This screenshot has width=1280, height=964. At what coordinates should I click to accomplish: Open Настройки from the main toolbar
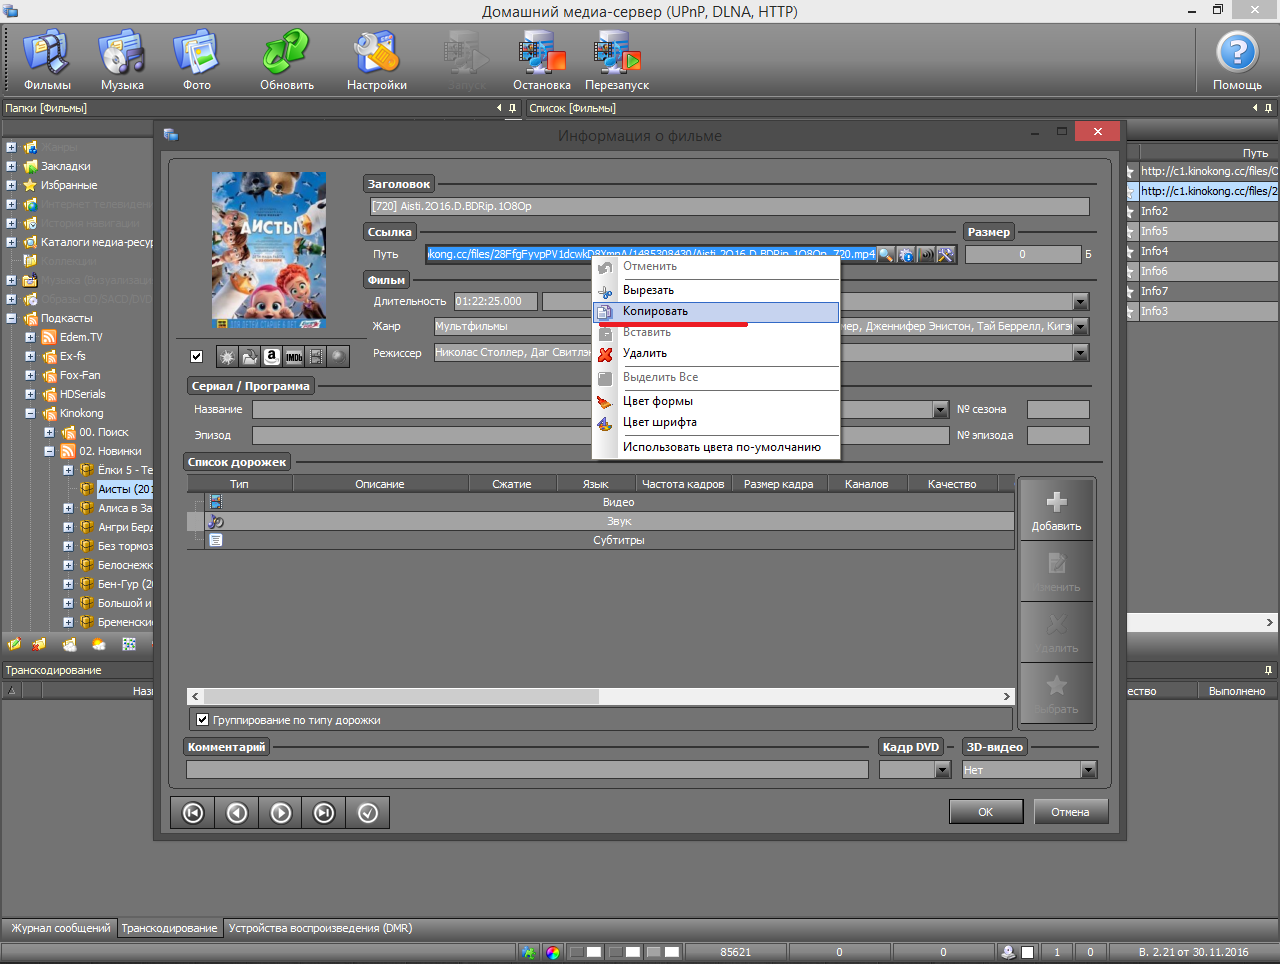point(377,62)
